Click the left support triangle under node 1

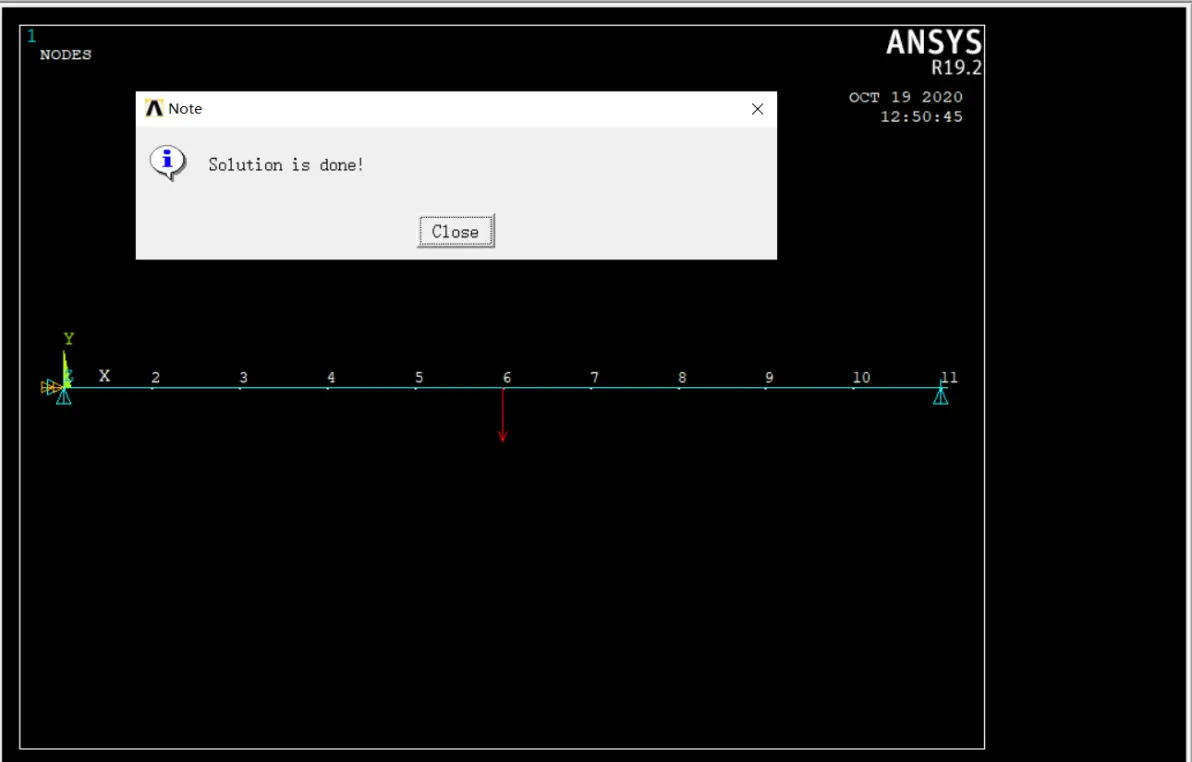pyautogui.click(x=64, y=396)
